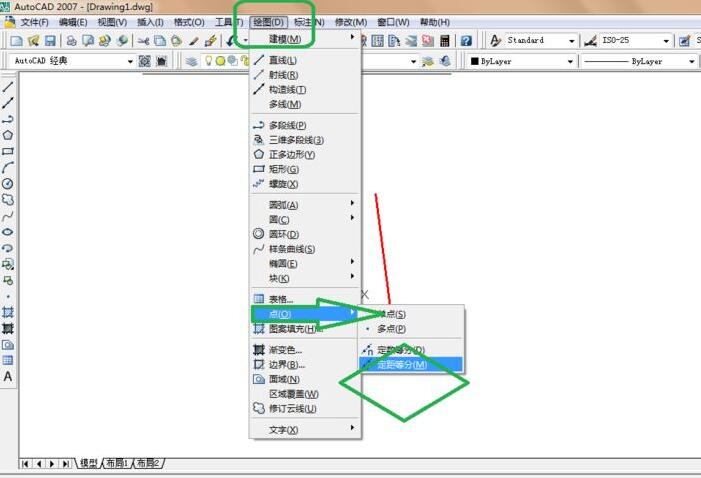Select Hatch tool in Draw toolbar
This screenshot has width=701, height=478.
coord(8,312)
